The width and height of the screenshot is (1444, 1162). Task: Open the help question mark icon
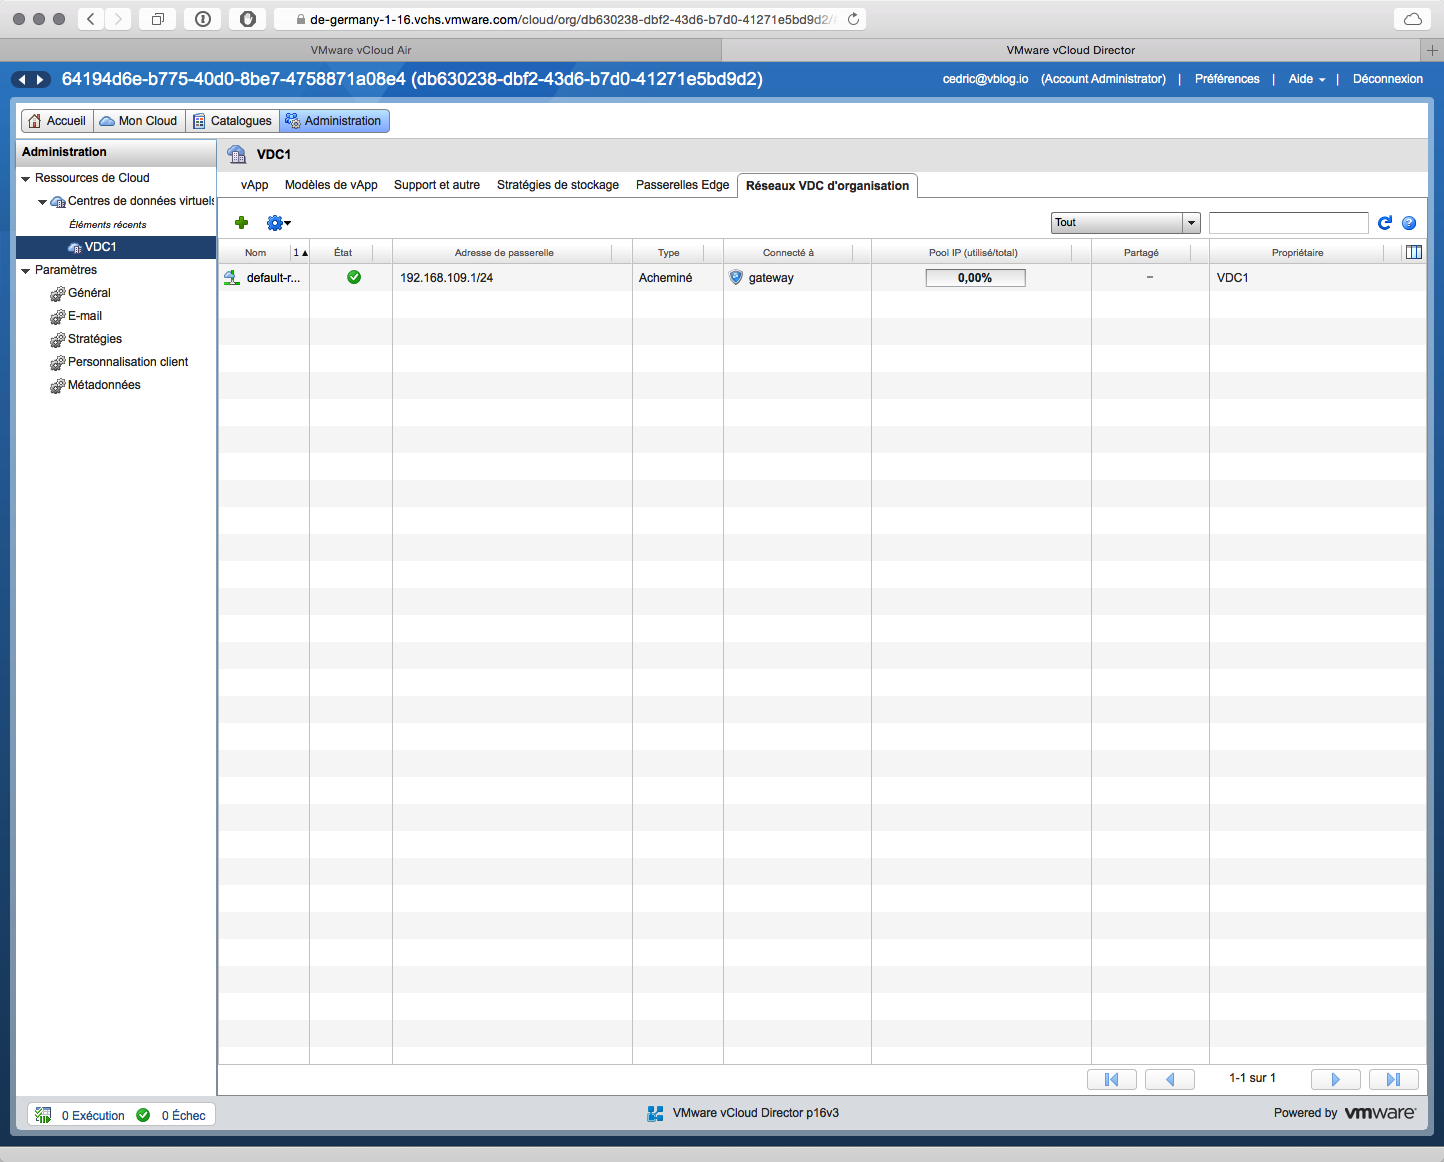click(x=1409, y=223)
